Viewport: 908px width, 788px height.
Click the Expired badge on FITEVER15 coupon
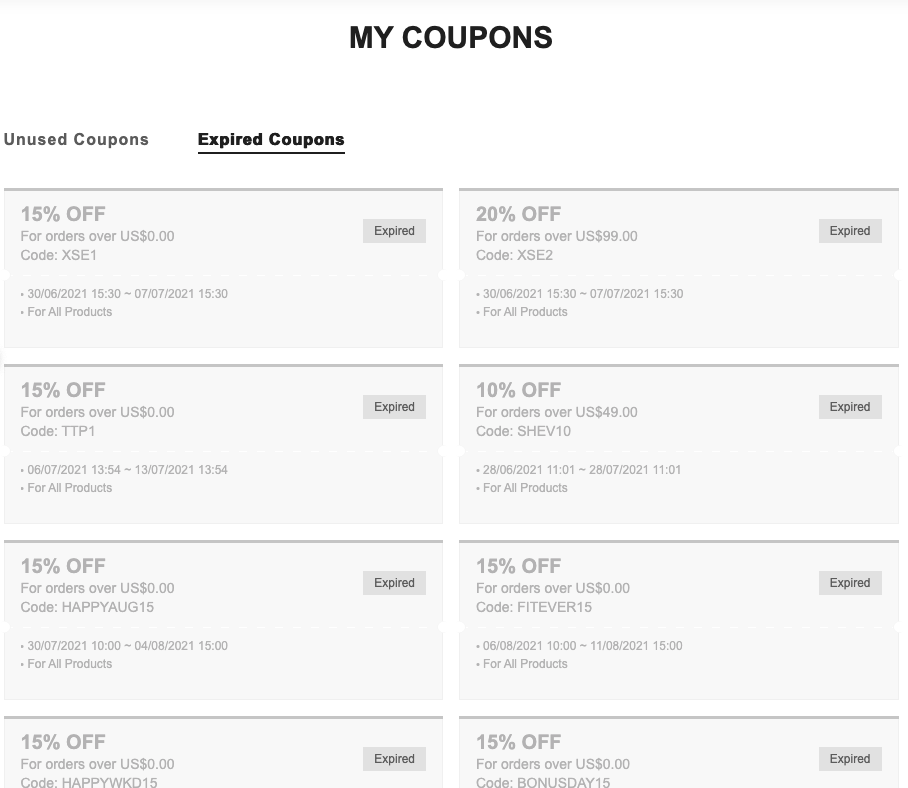pos(850,583)
